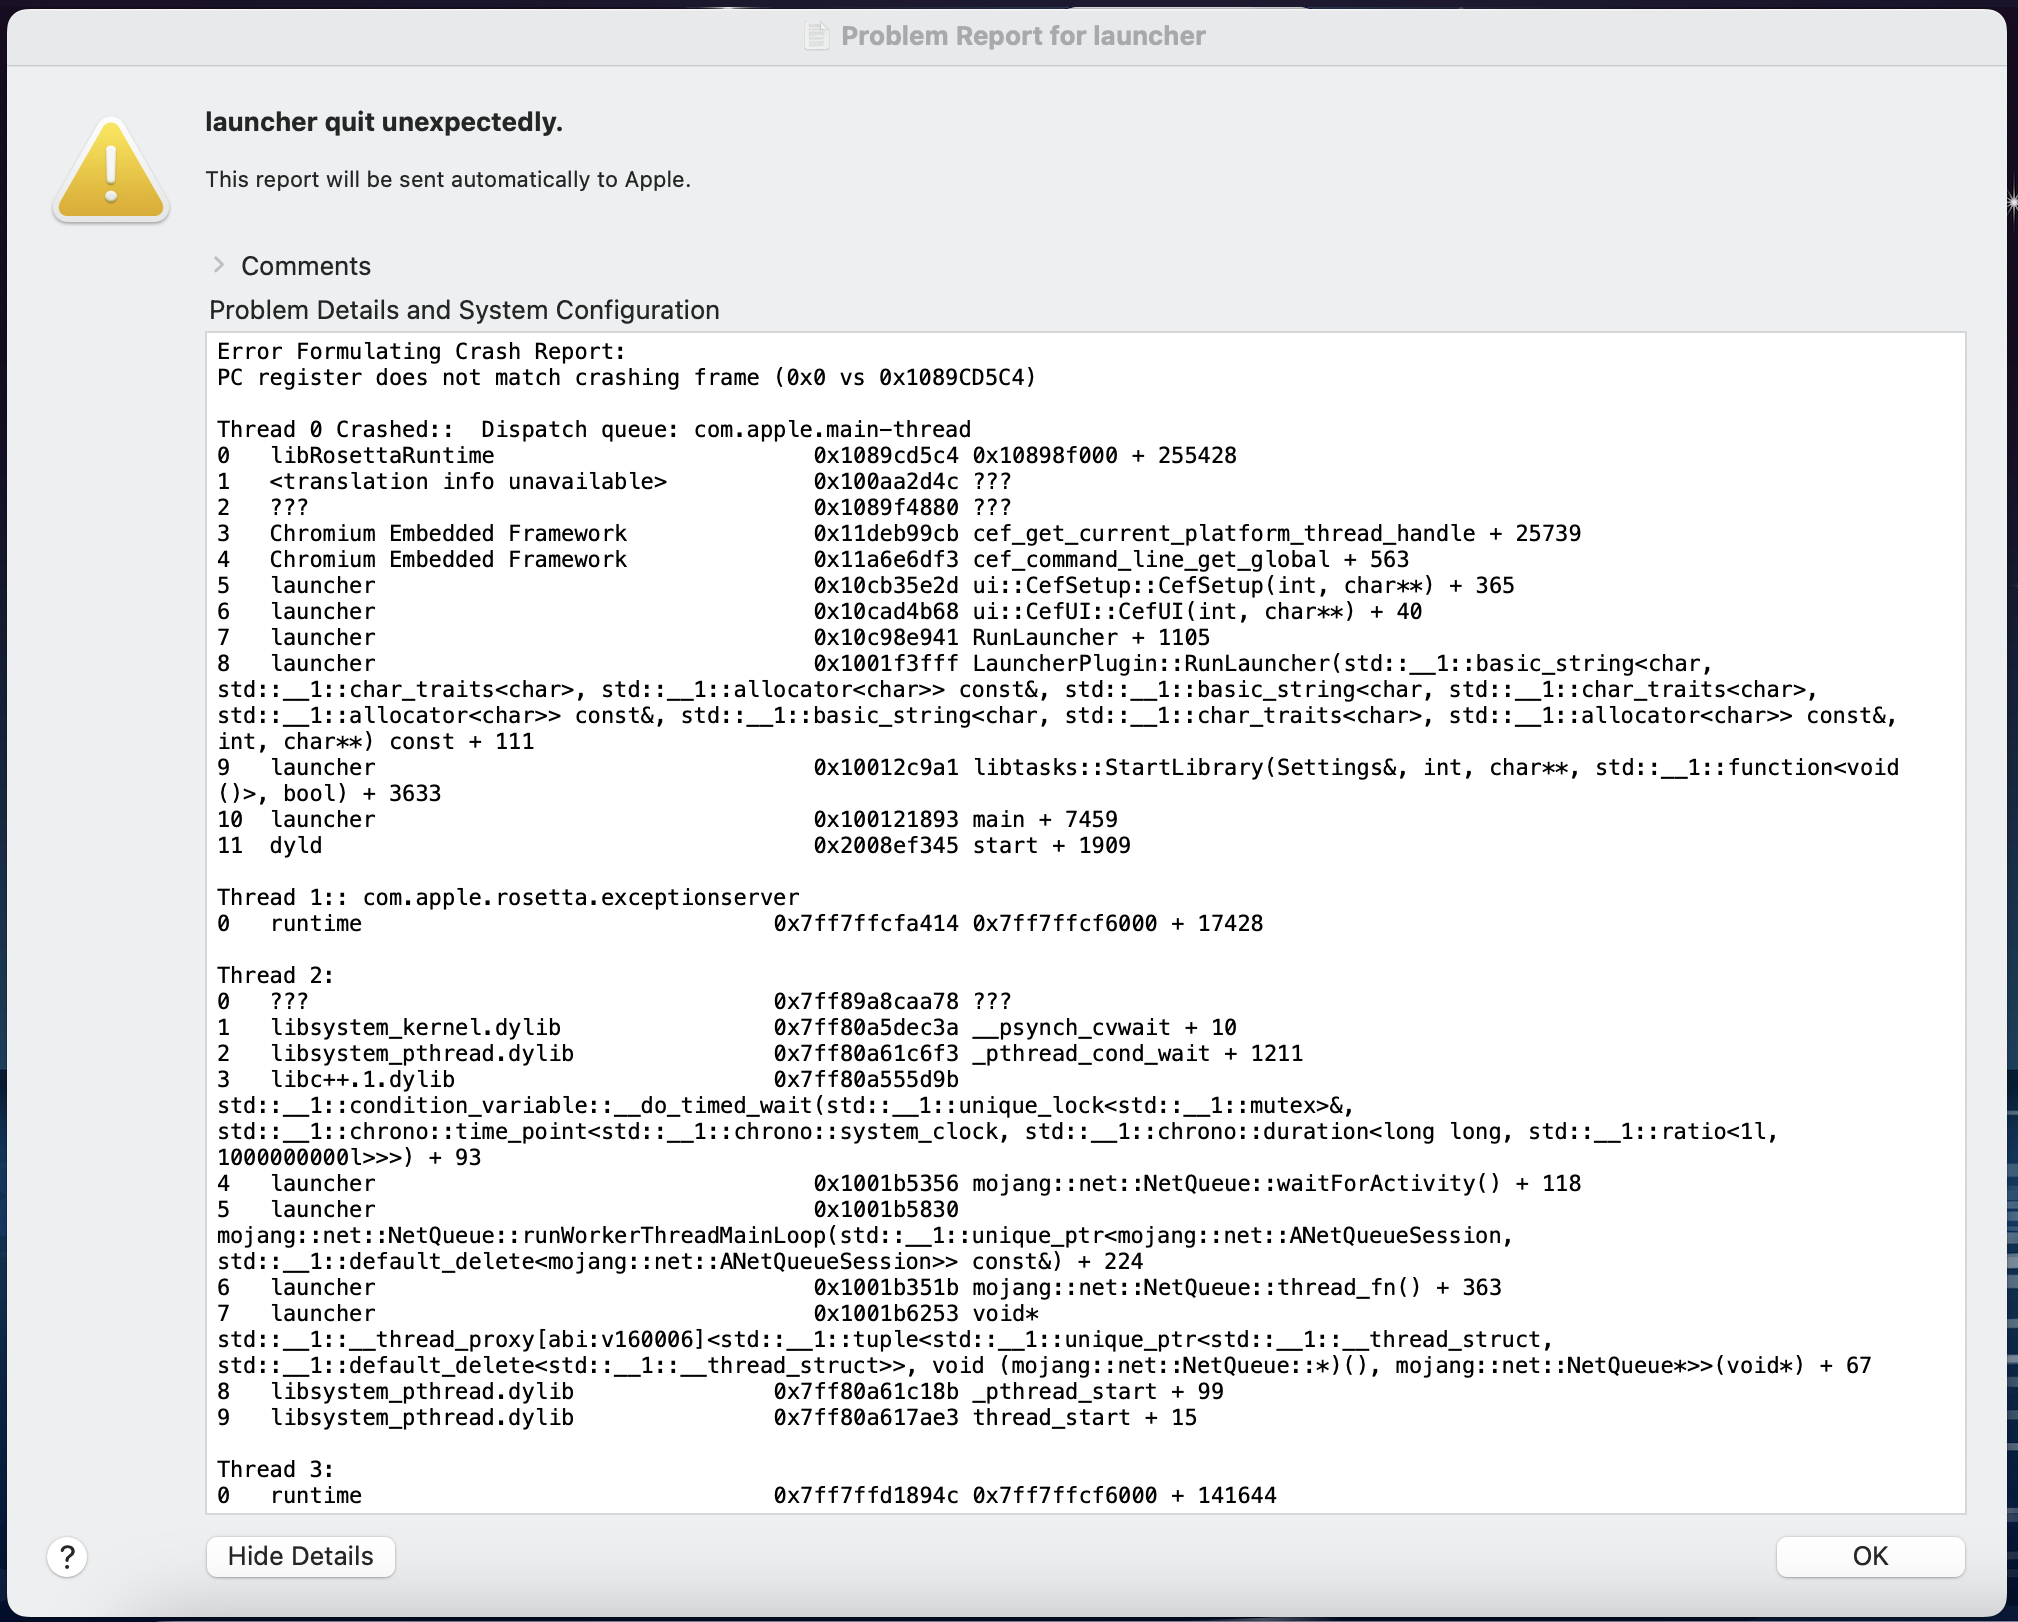Click the 'Problem Report for launcher' window title
The image size is (2018, 1622).
point(1022,36)
